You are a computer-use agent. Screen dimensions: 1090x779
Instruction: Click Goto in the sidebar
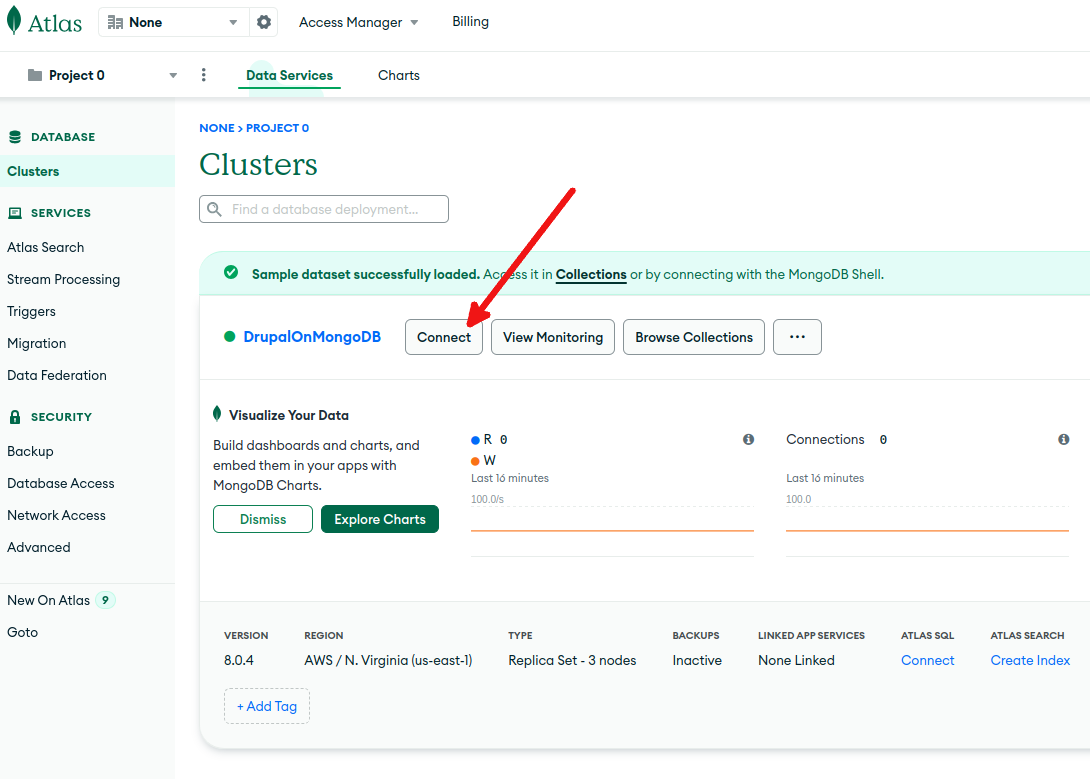[x=22, y=632]
